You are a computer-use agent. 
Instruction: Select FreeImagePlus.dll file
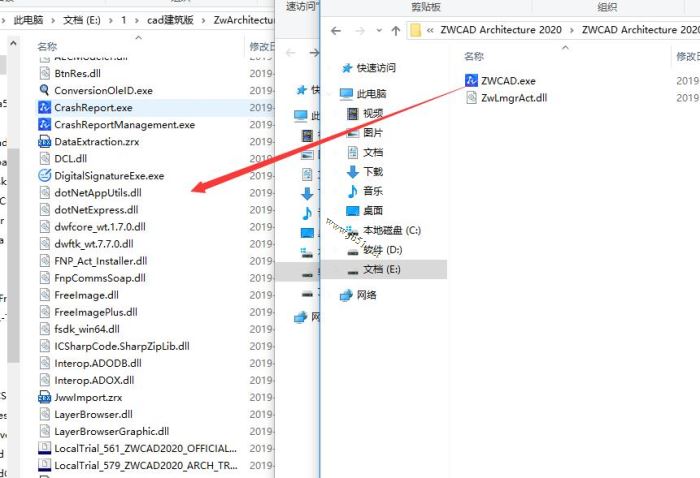(96, 312)
